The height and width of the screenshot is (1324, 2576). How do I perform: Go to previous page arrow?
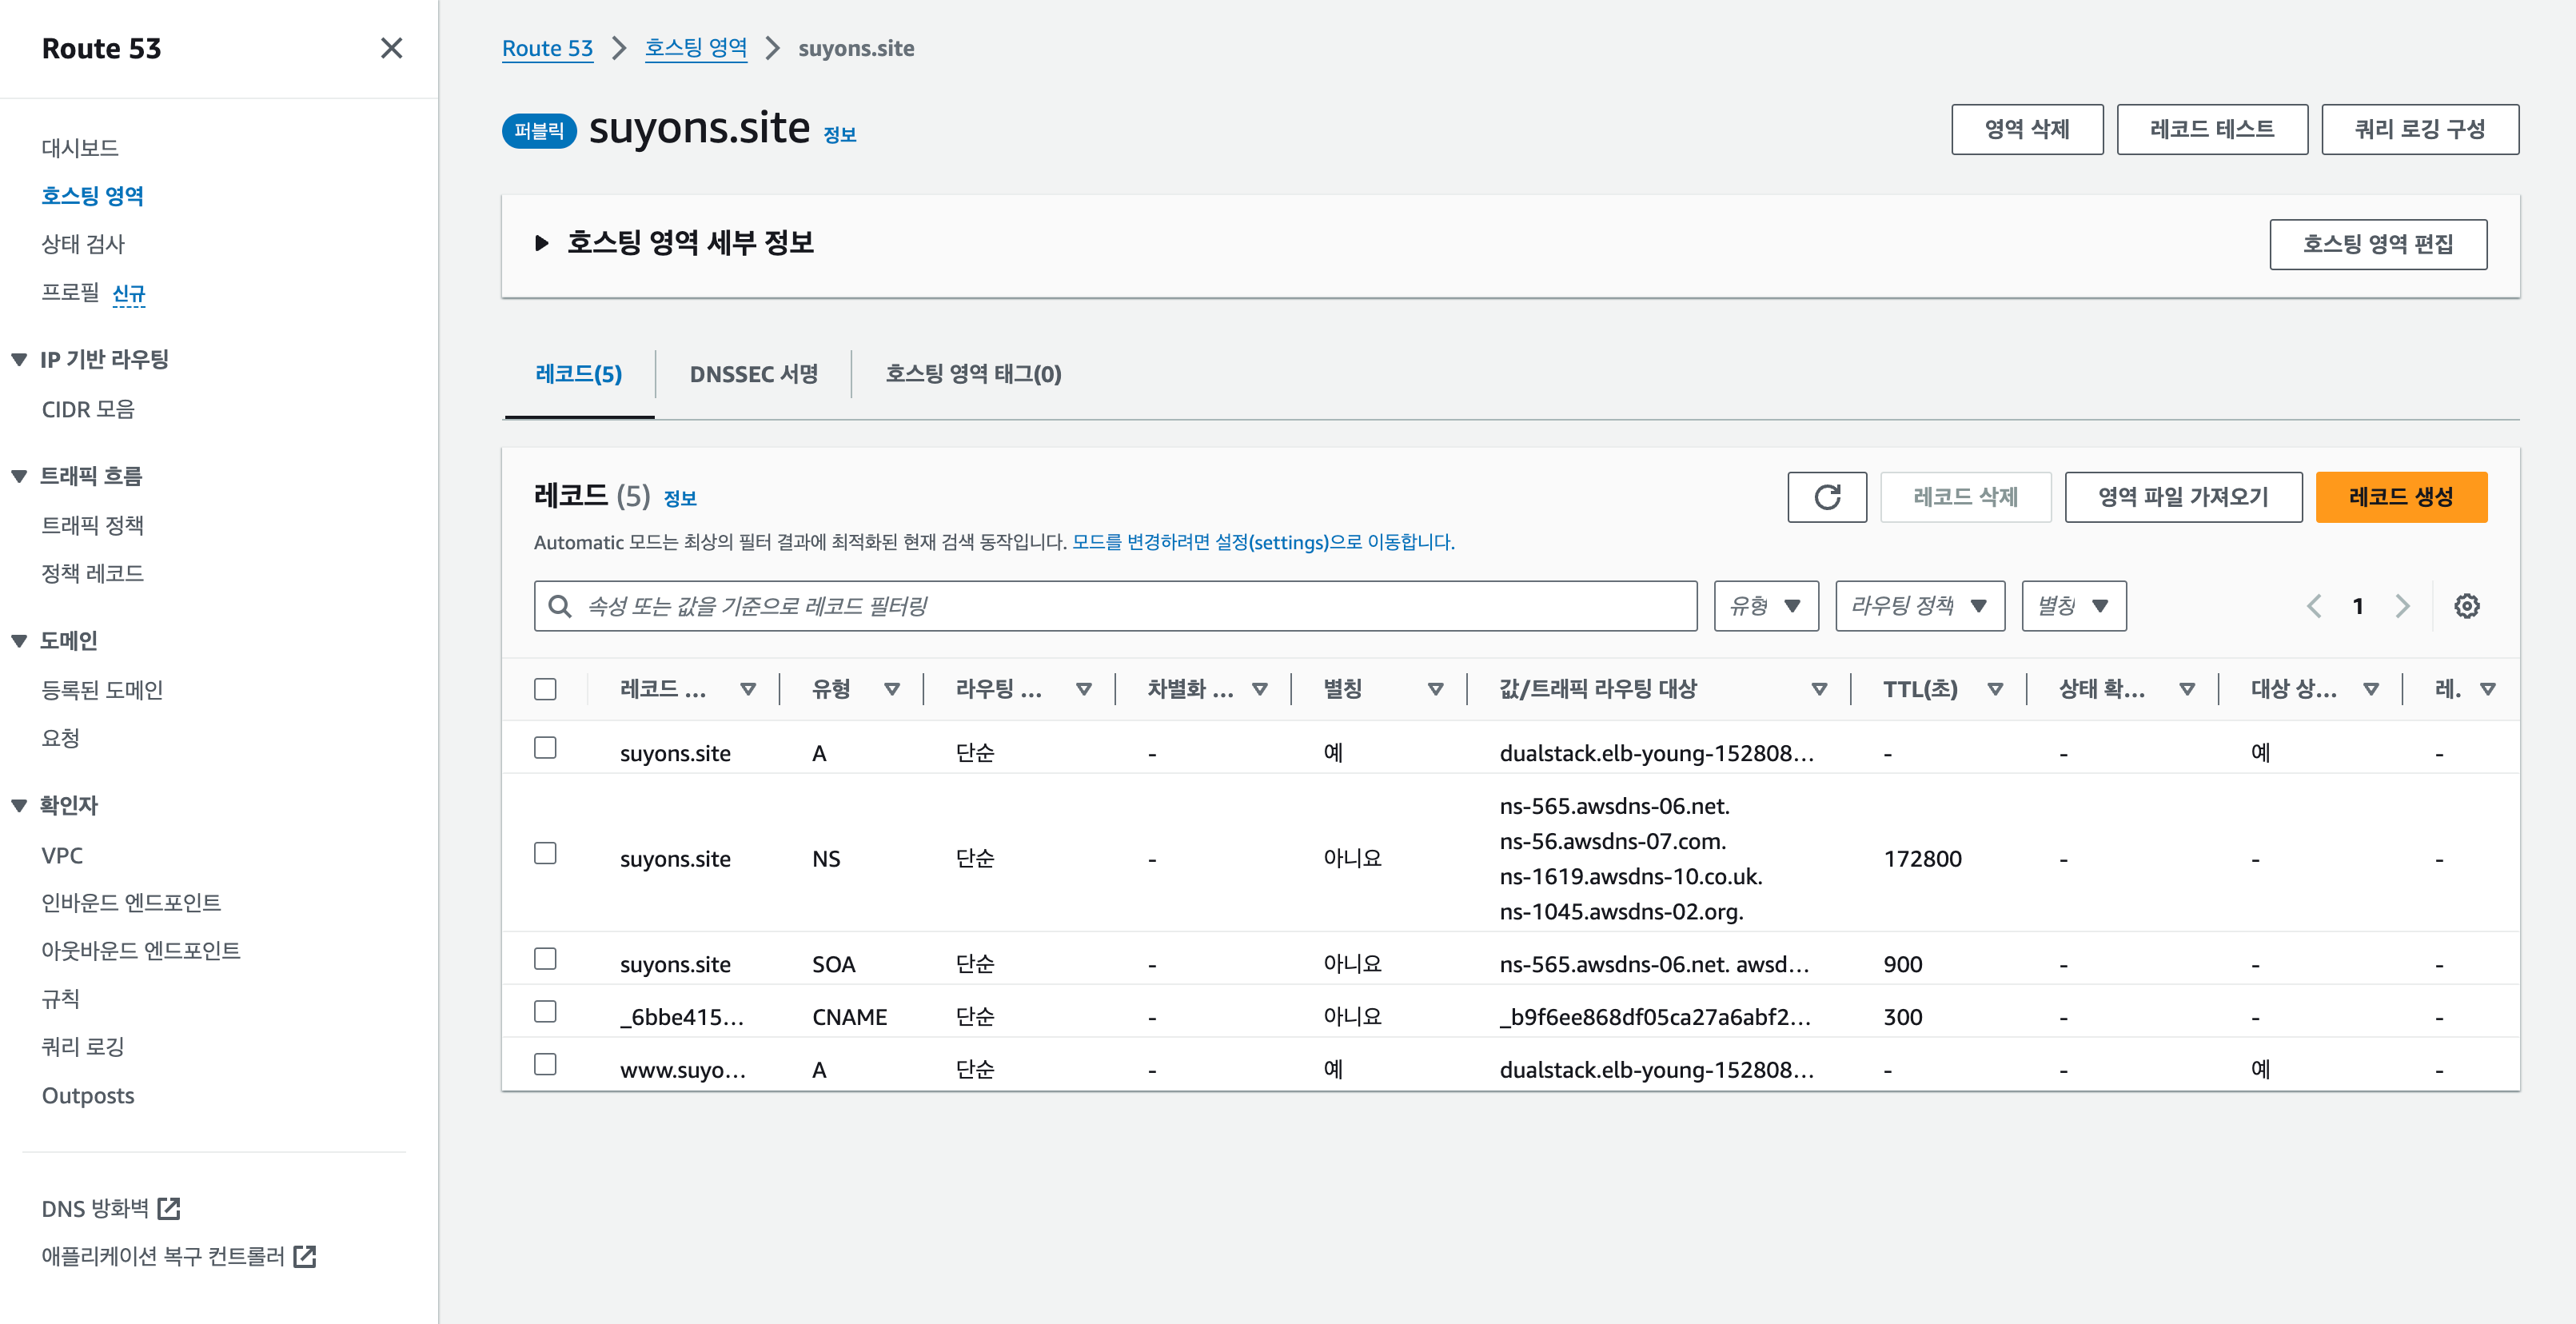coord(2314,606)
